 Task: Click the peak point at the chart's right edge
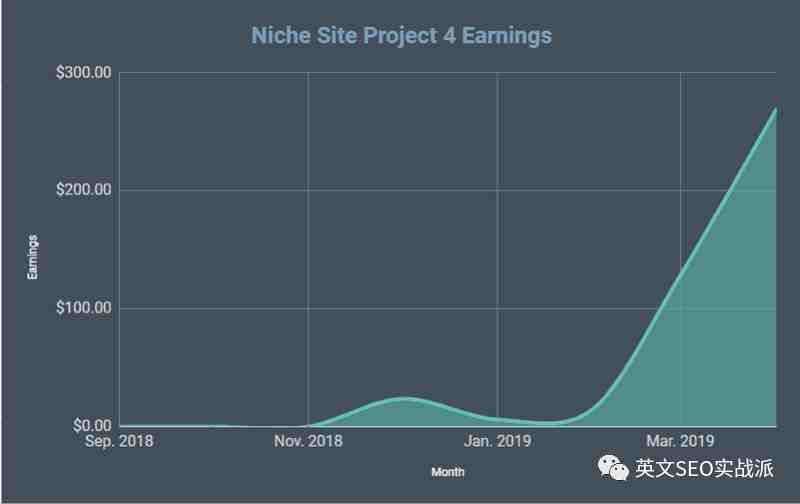click(x=776, y=109)
